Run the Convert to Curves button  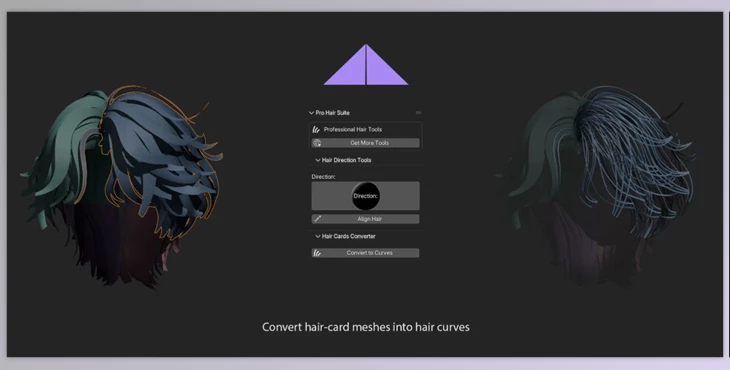point(365,253)
